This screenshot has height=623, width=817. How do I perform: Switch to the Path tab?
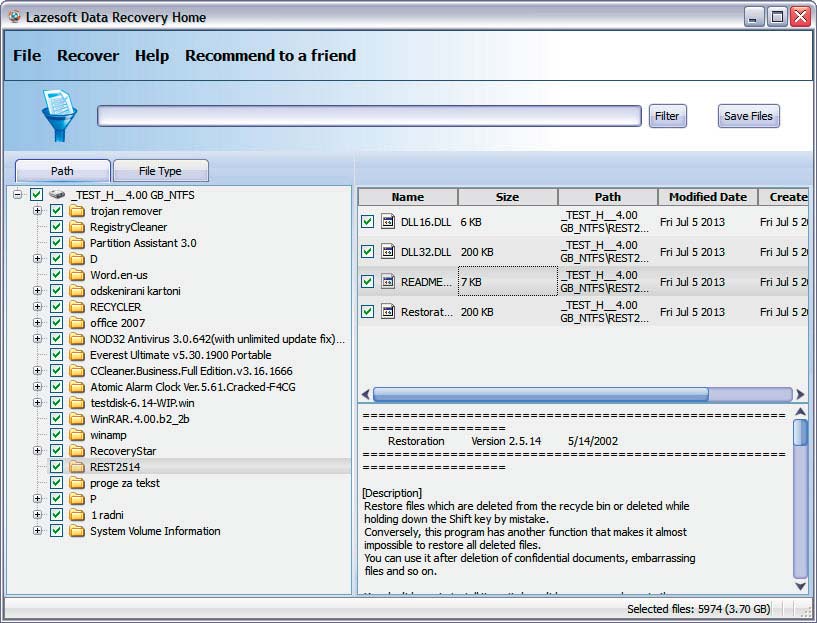coord(63,171)
